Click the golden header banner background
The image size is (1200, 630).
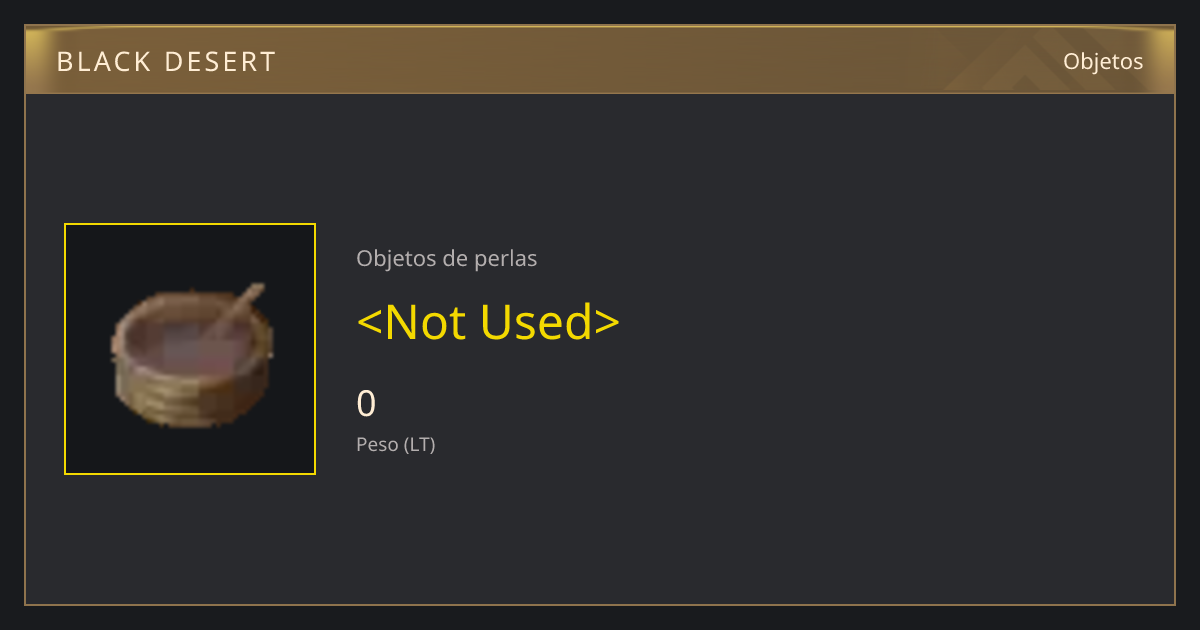tap(600, 60)
